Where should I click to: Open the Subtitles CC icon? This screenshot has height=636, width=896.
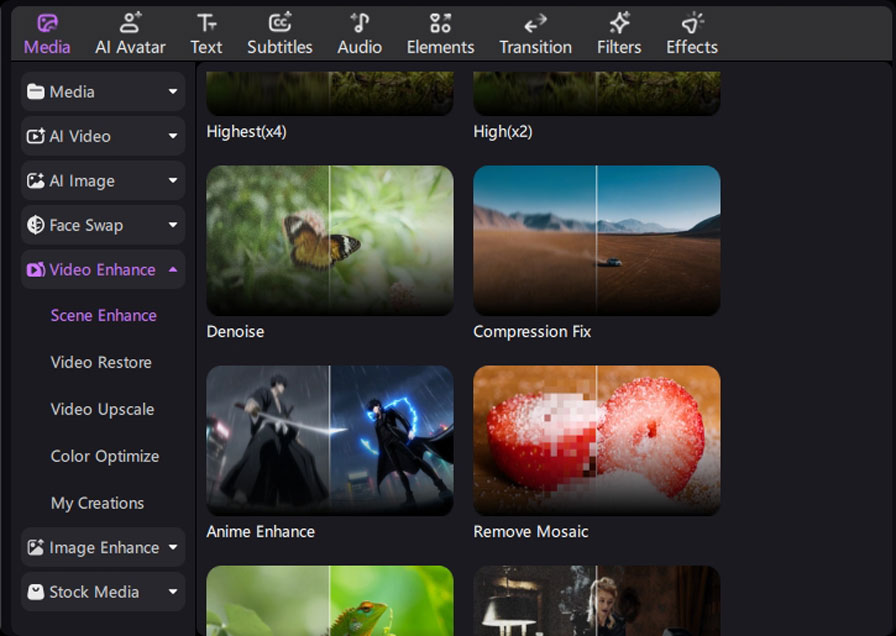click(x=280, y=23)
